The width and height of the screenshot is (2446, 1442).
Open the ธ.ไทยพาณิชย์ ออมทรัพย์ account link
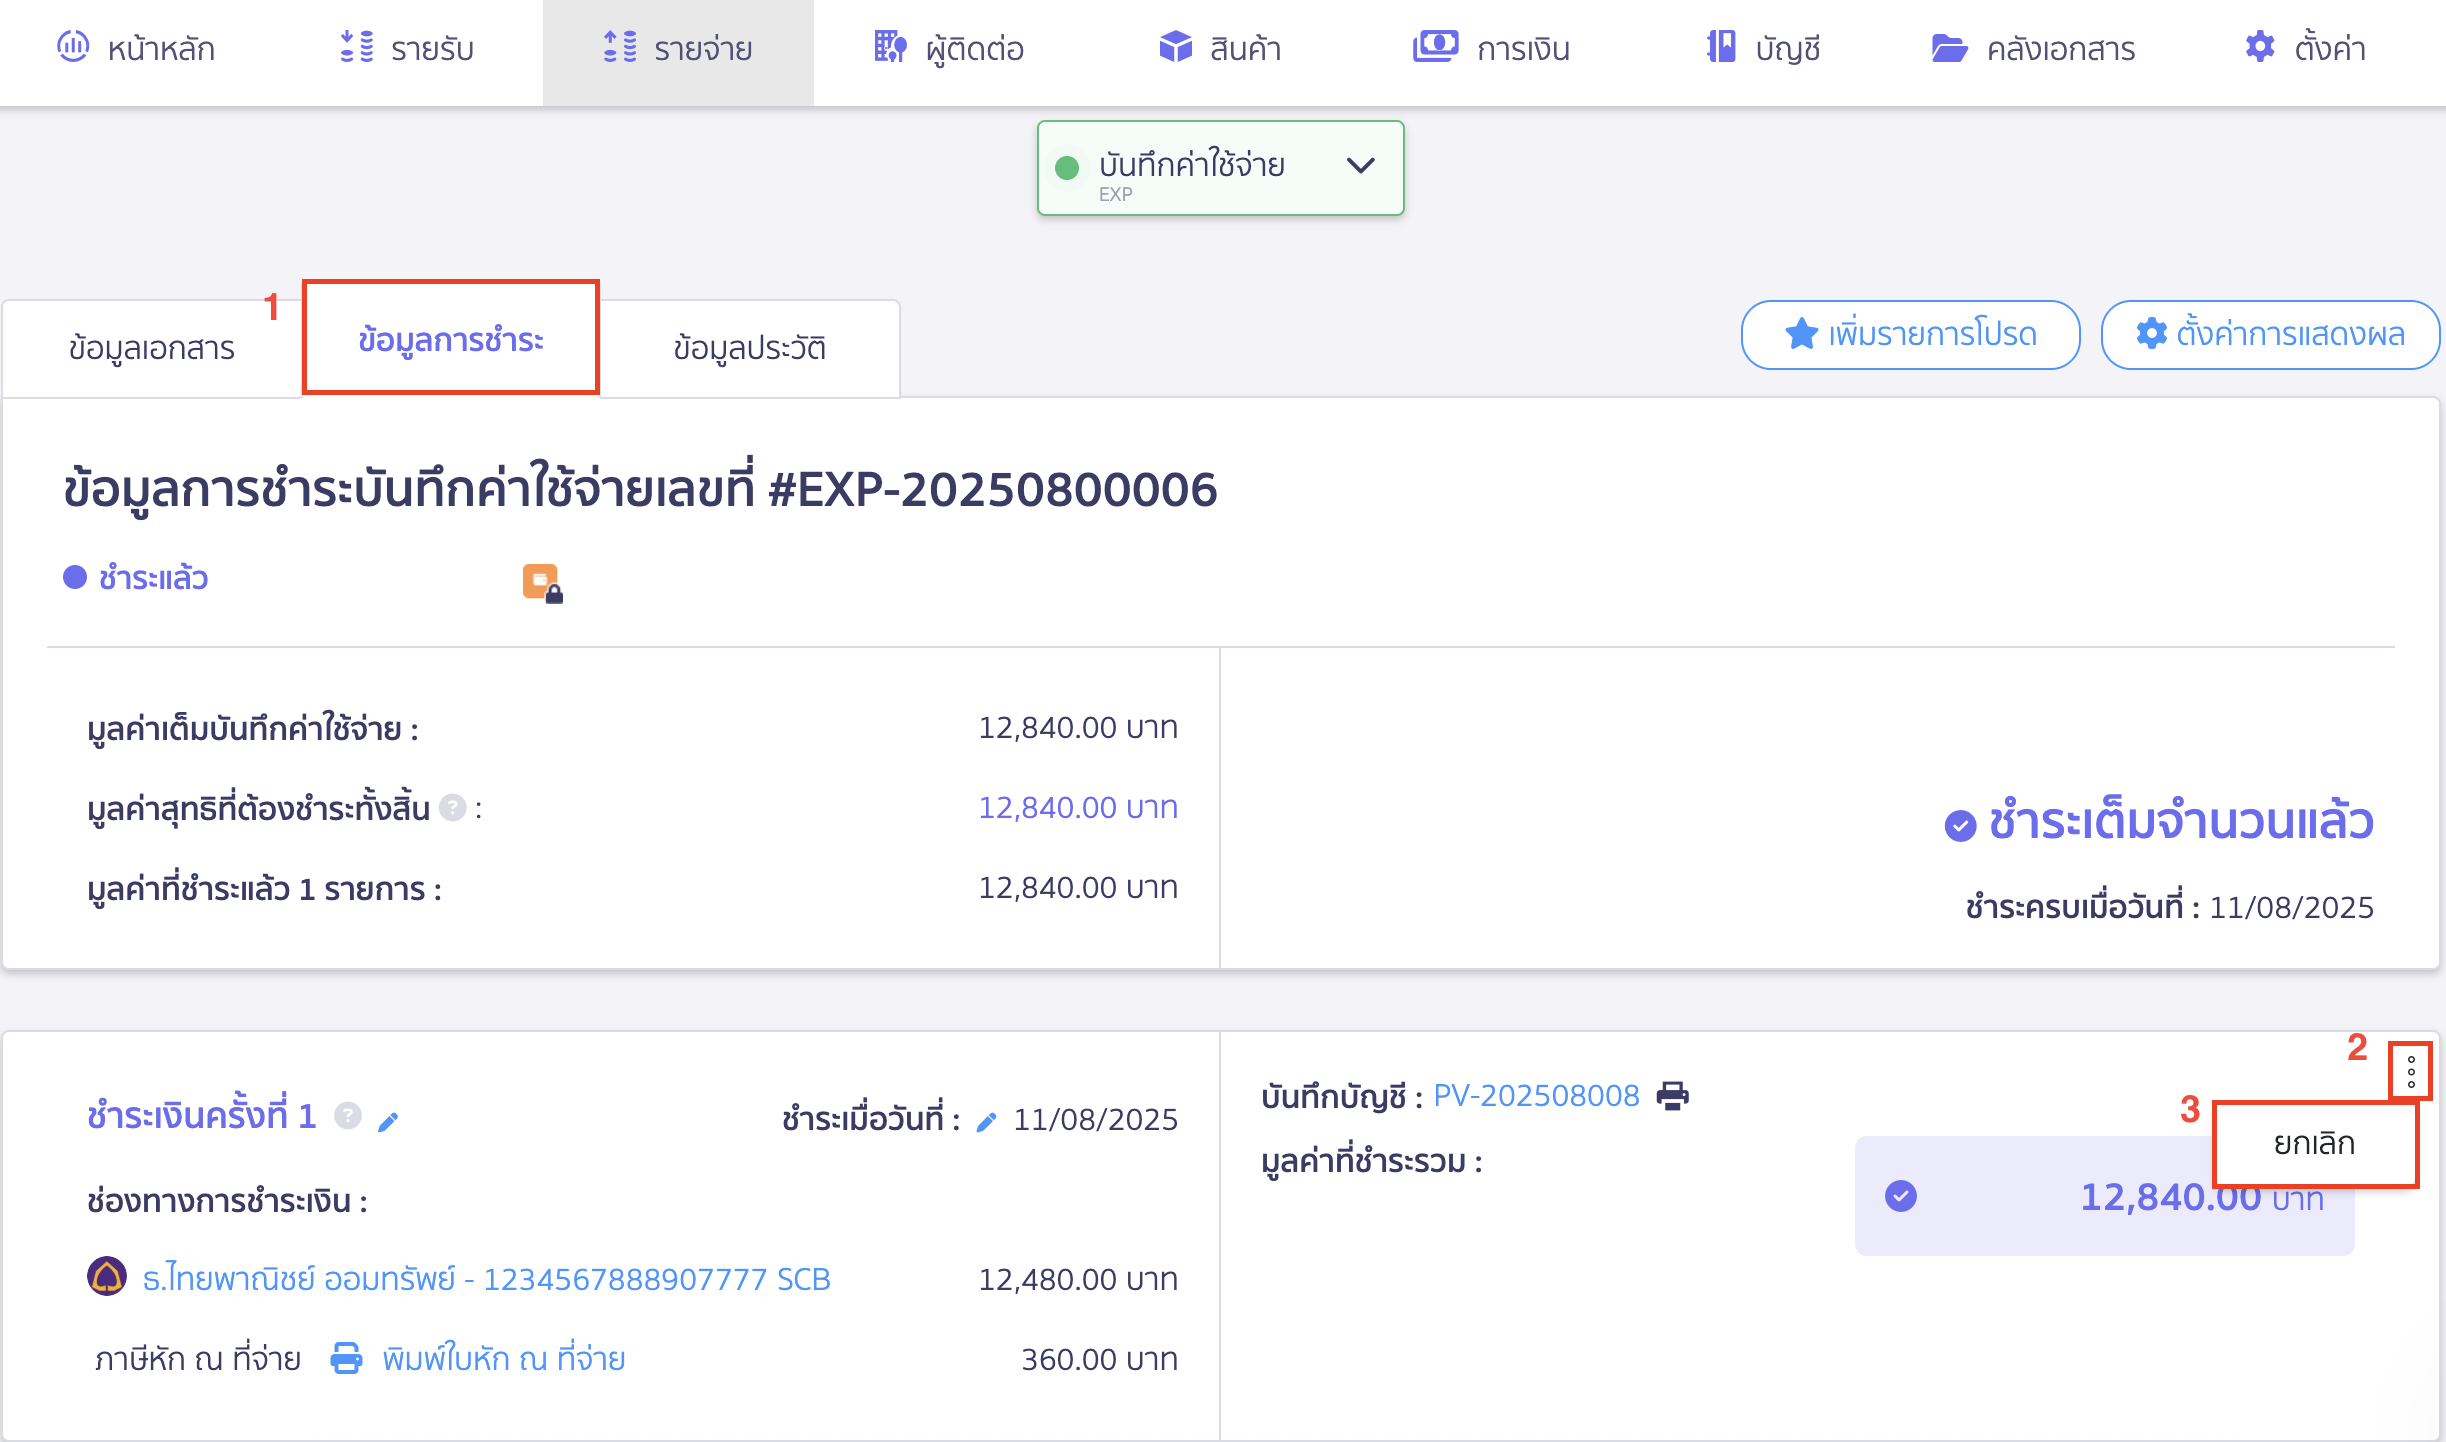[487, 1279]
